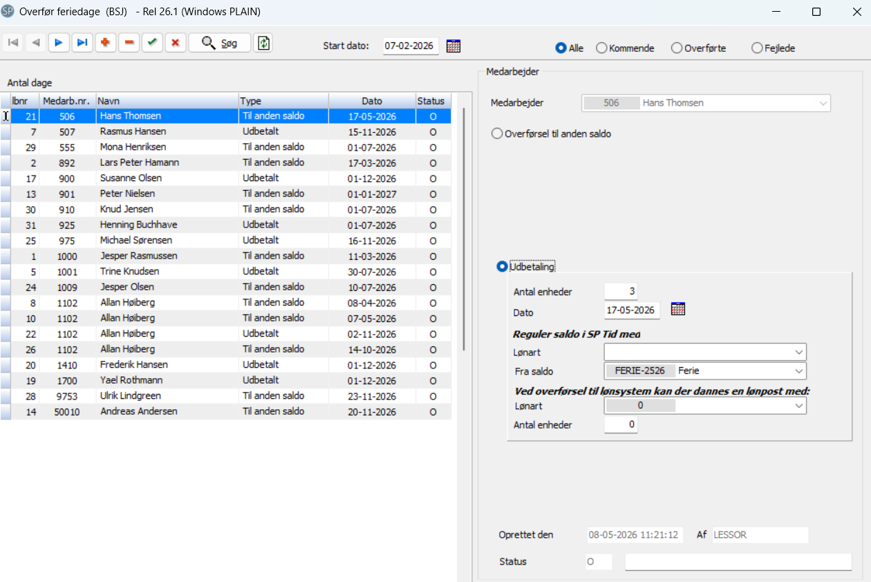Image resolution: width=871 pixels, height=582 pixels.
Task: Open calendar icon beside Udbetaling Dato field
Action: click(678, 309)
